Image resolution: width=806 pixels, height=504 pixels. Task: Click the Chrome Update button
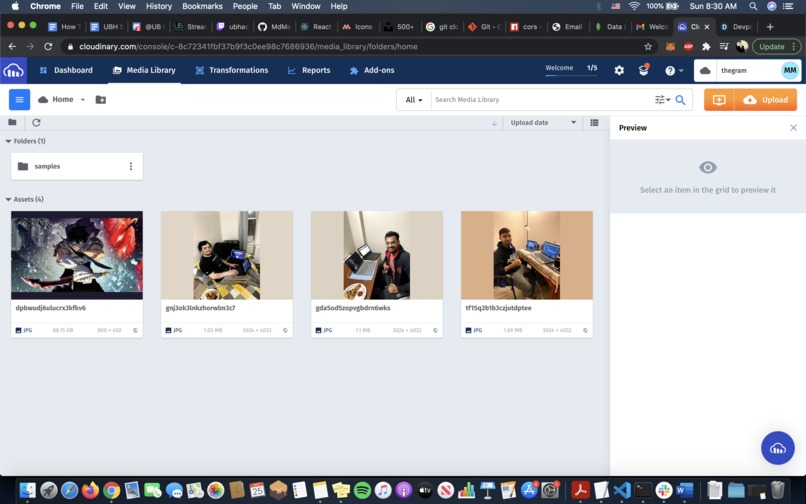[x=775, y=46]
